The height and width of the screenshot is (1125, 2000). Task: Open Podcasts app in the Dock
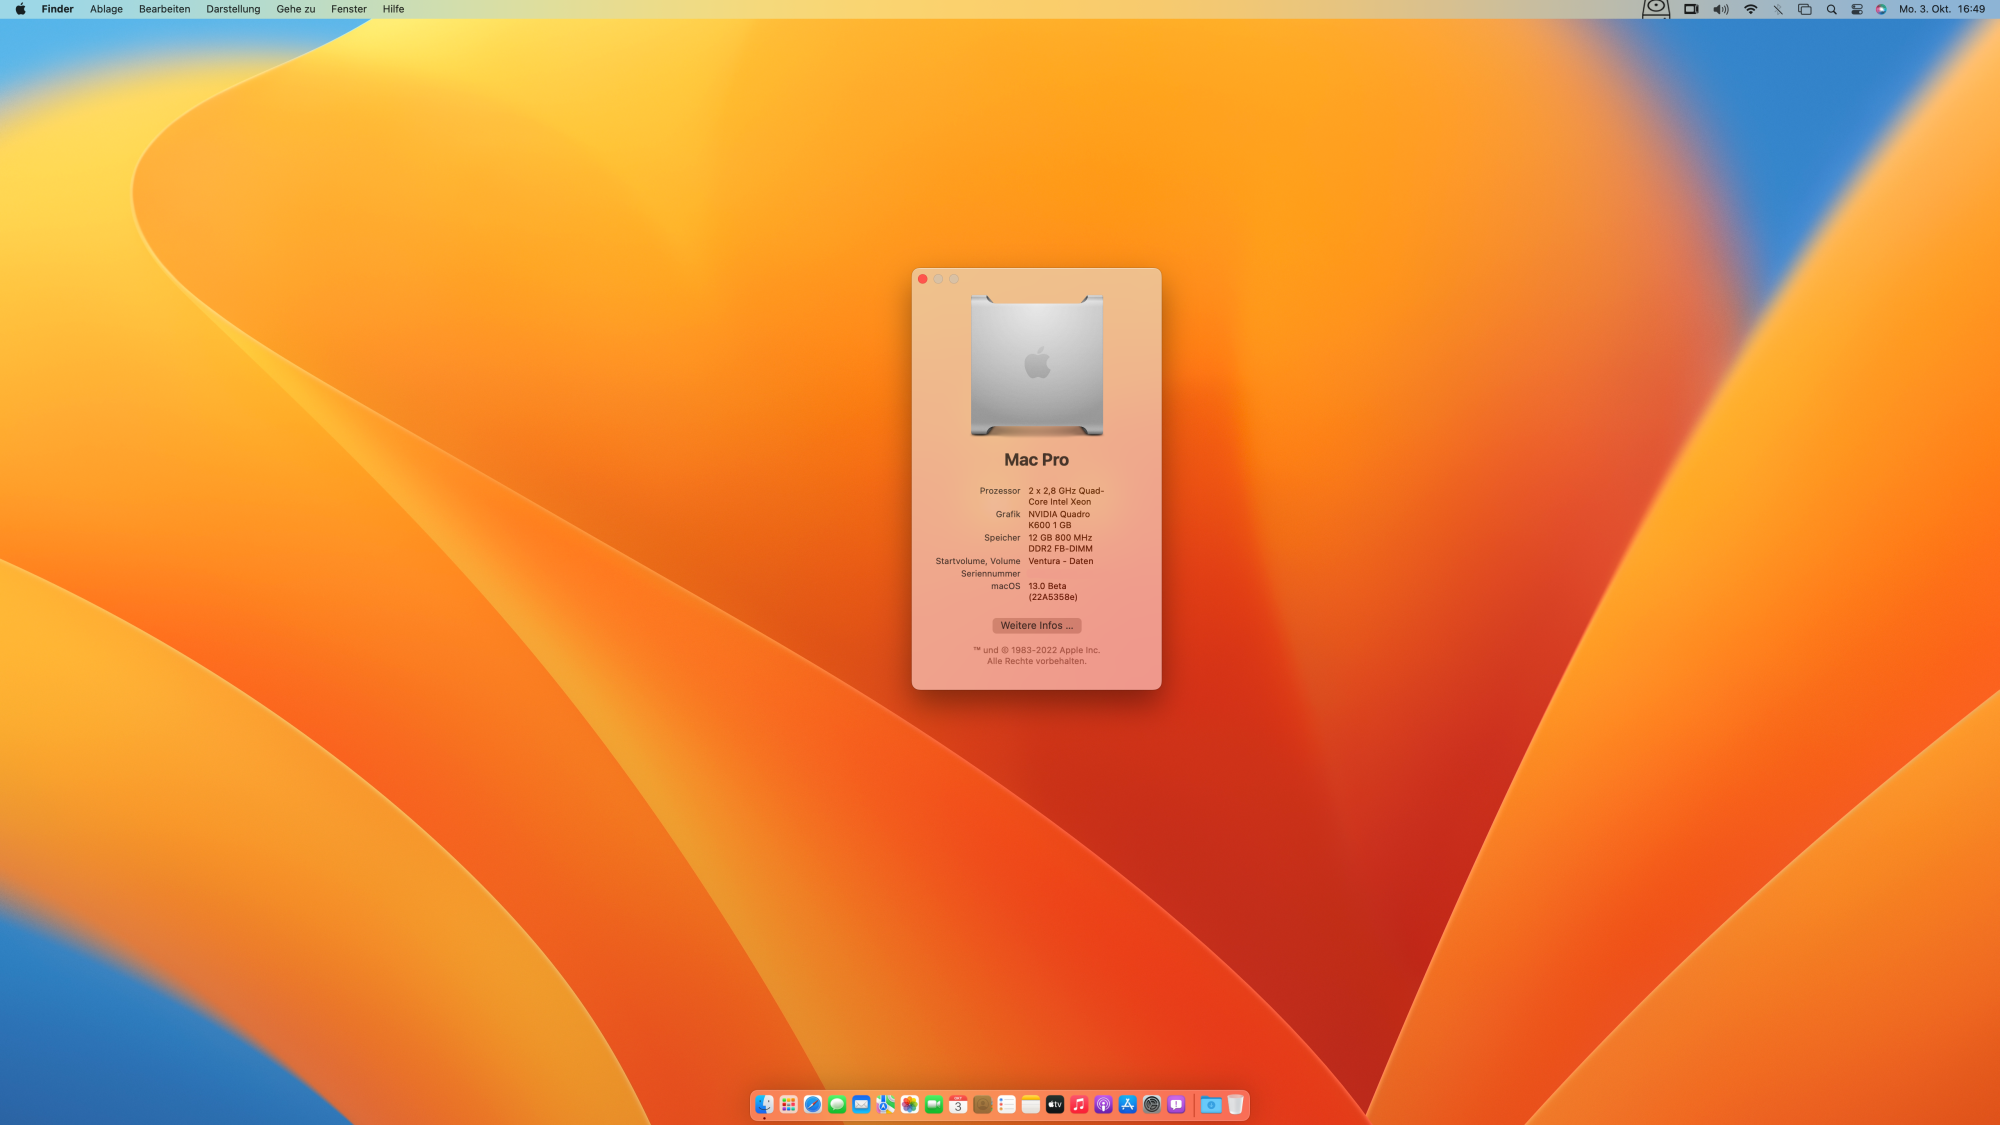coord(1103,1104)
